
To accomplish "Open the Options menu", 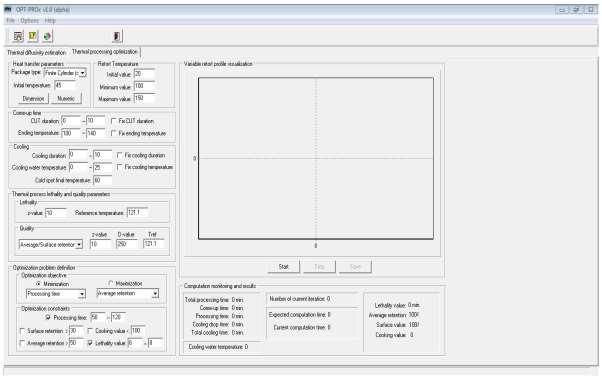I will (x=30, y=21).
